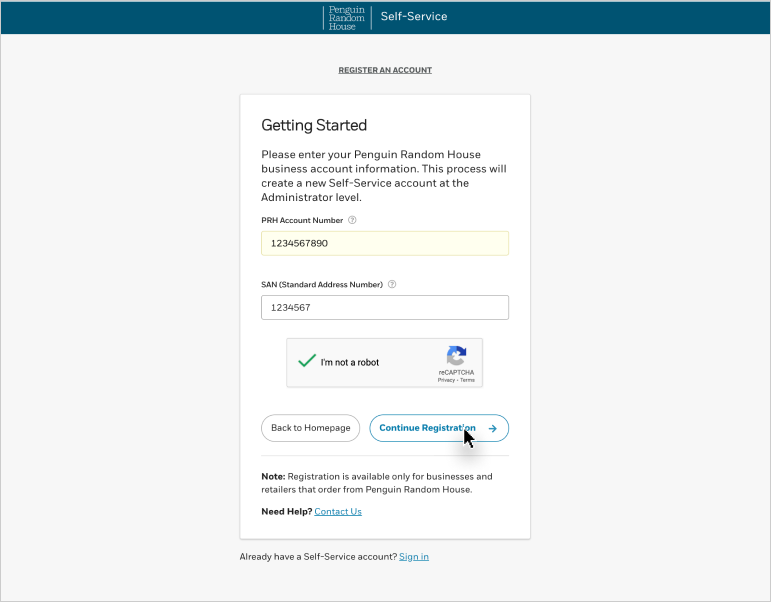Click the Need Help? text

point(287,512)
